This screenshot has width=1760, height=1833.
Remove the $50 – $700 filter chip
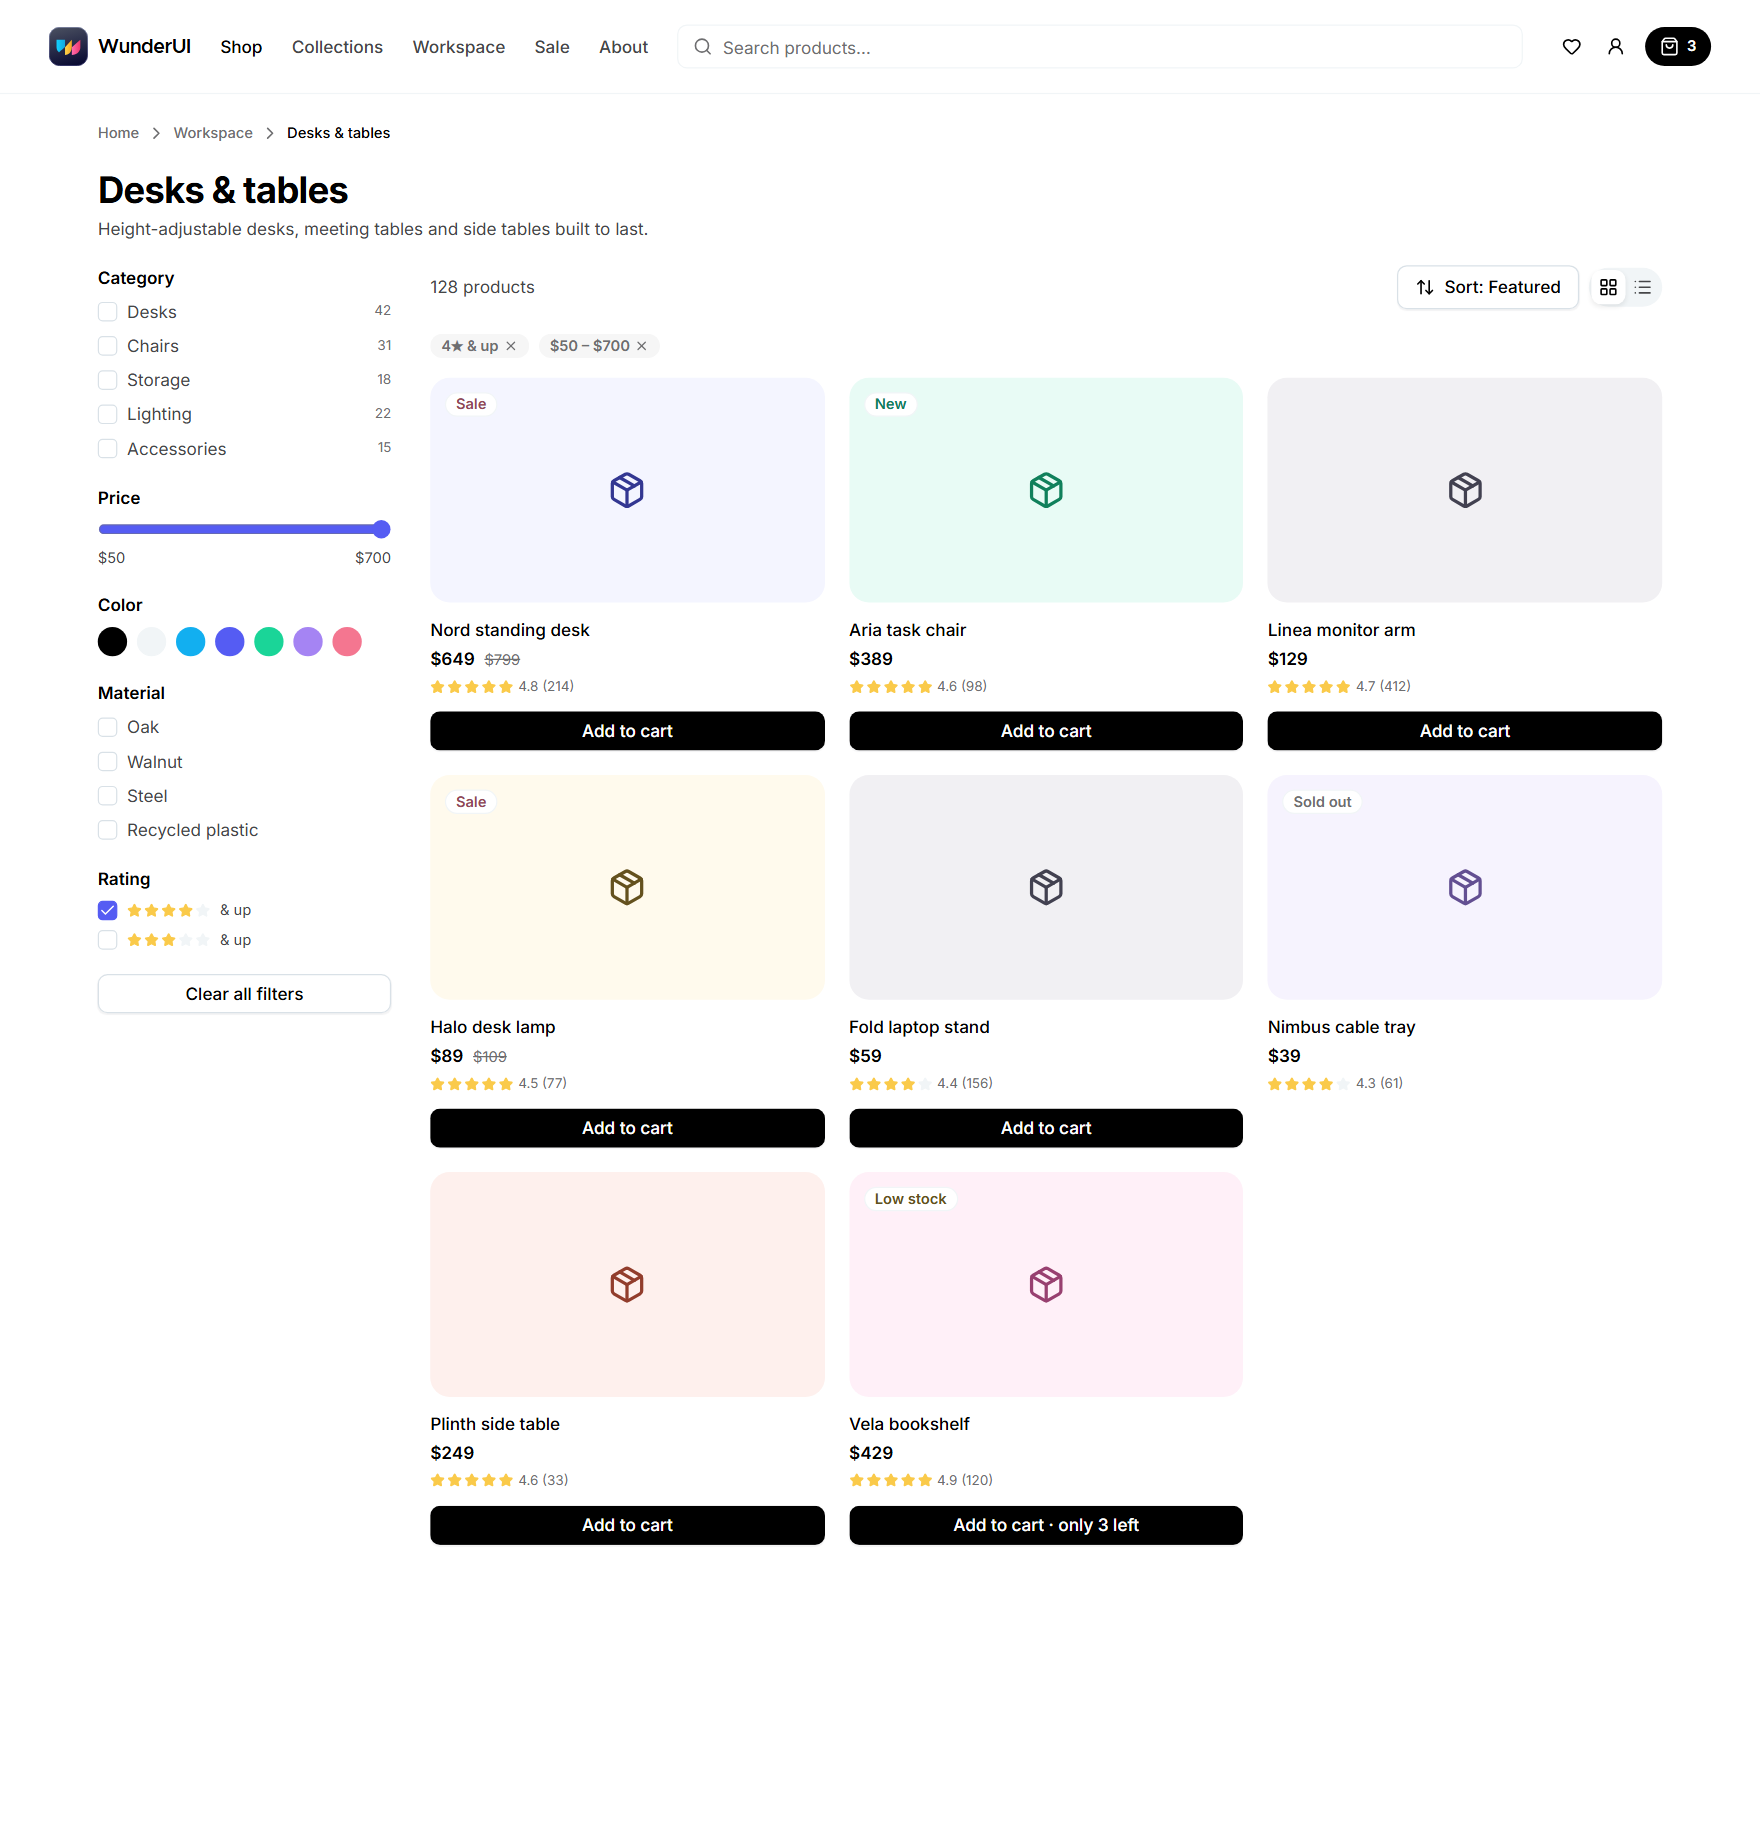pyautogui.click(x=642, y=346)
